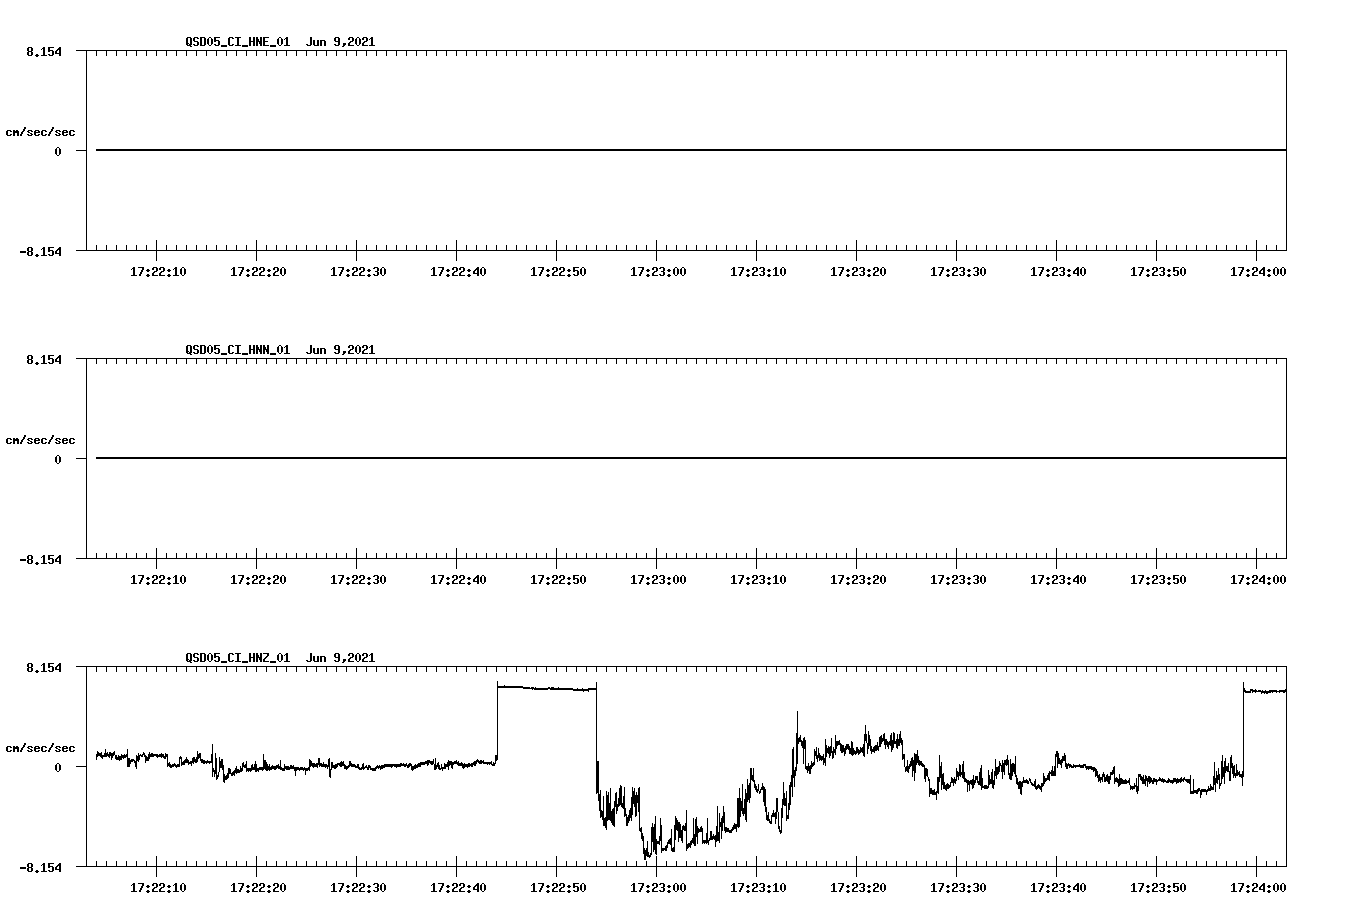Screen dimensions: 1358x924
Task: Click 17:23:30 time label under HNE plot
Action: [x=958, y=271]
